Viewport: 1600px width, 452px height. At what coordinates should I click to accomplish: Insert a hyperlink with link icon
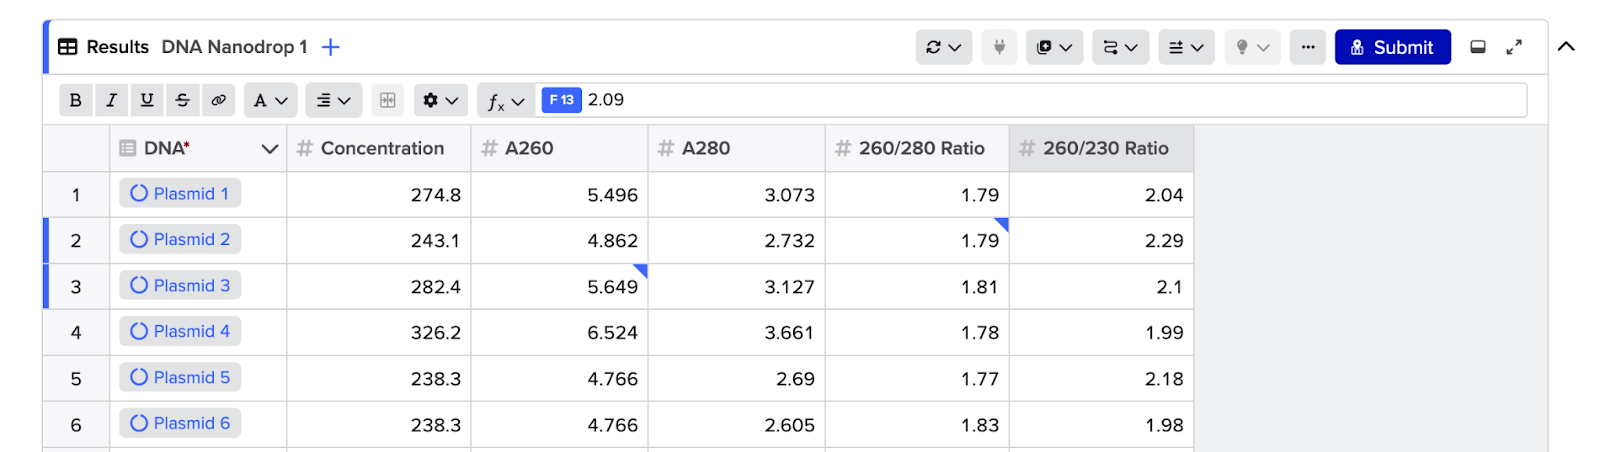pyautogui.click(x=218, y=100)
